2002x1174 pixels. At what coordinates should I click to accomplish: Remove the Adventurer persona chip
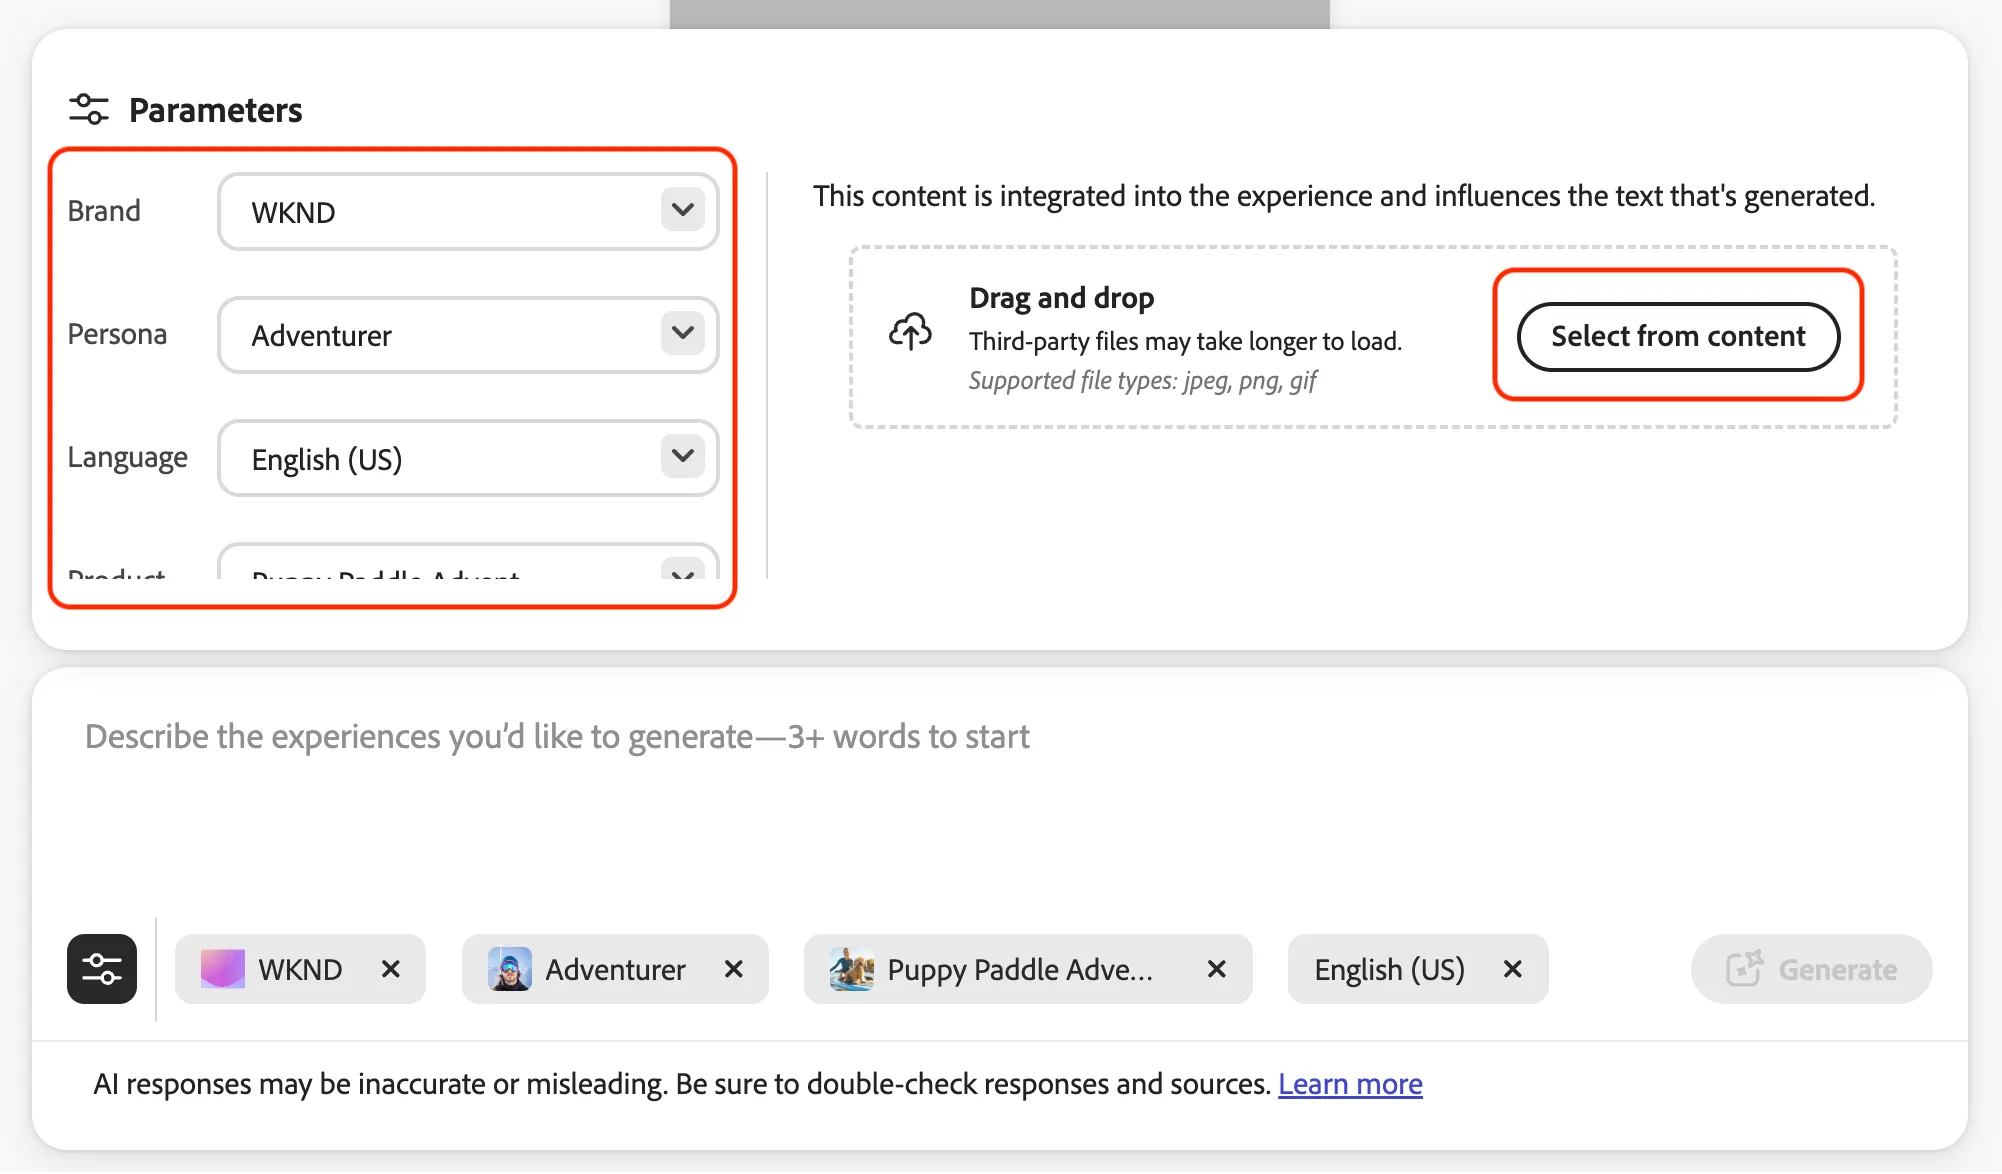pos(734,969)
